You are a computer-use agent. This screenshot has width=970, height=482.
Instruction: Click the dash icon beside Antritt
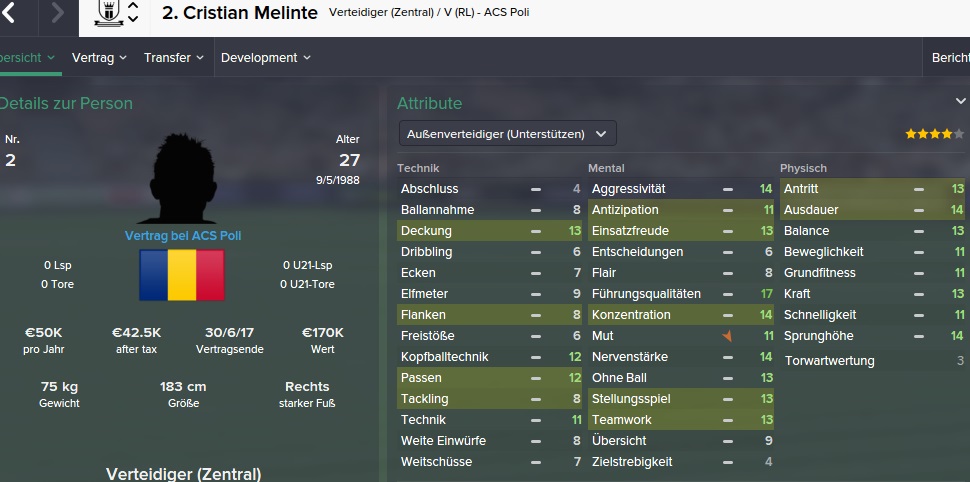(919, 189)
